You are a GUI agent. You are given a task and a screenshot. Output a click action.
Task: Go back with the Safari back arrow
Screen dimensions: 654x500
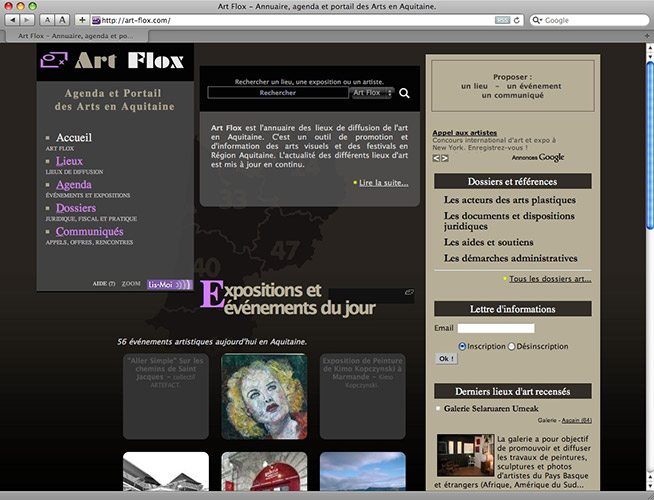(x=13, y=20)
